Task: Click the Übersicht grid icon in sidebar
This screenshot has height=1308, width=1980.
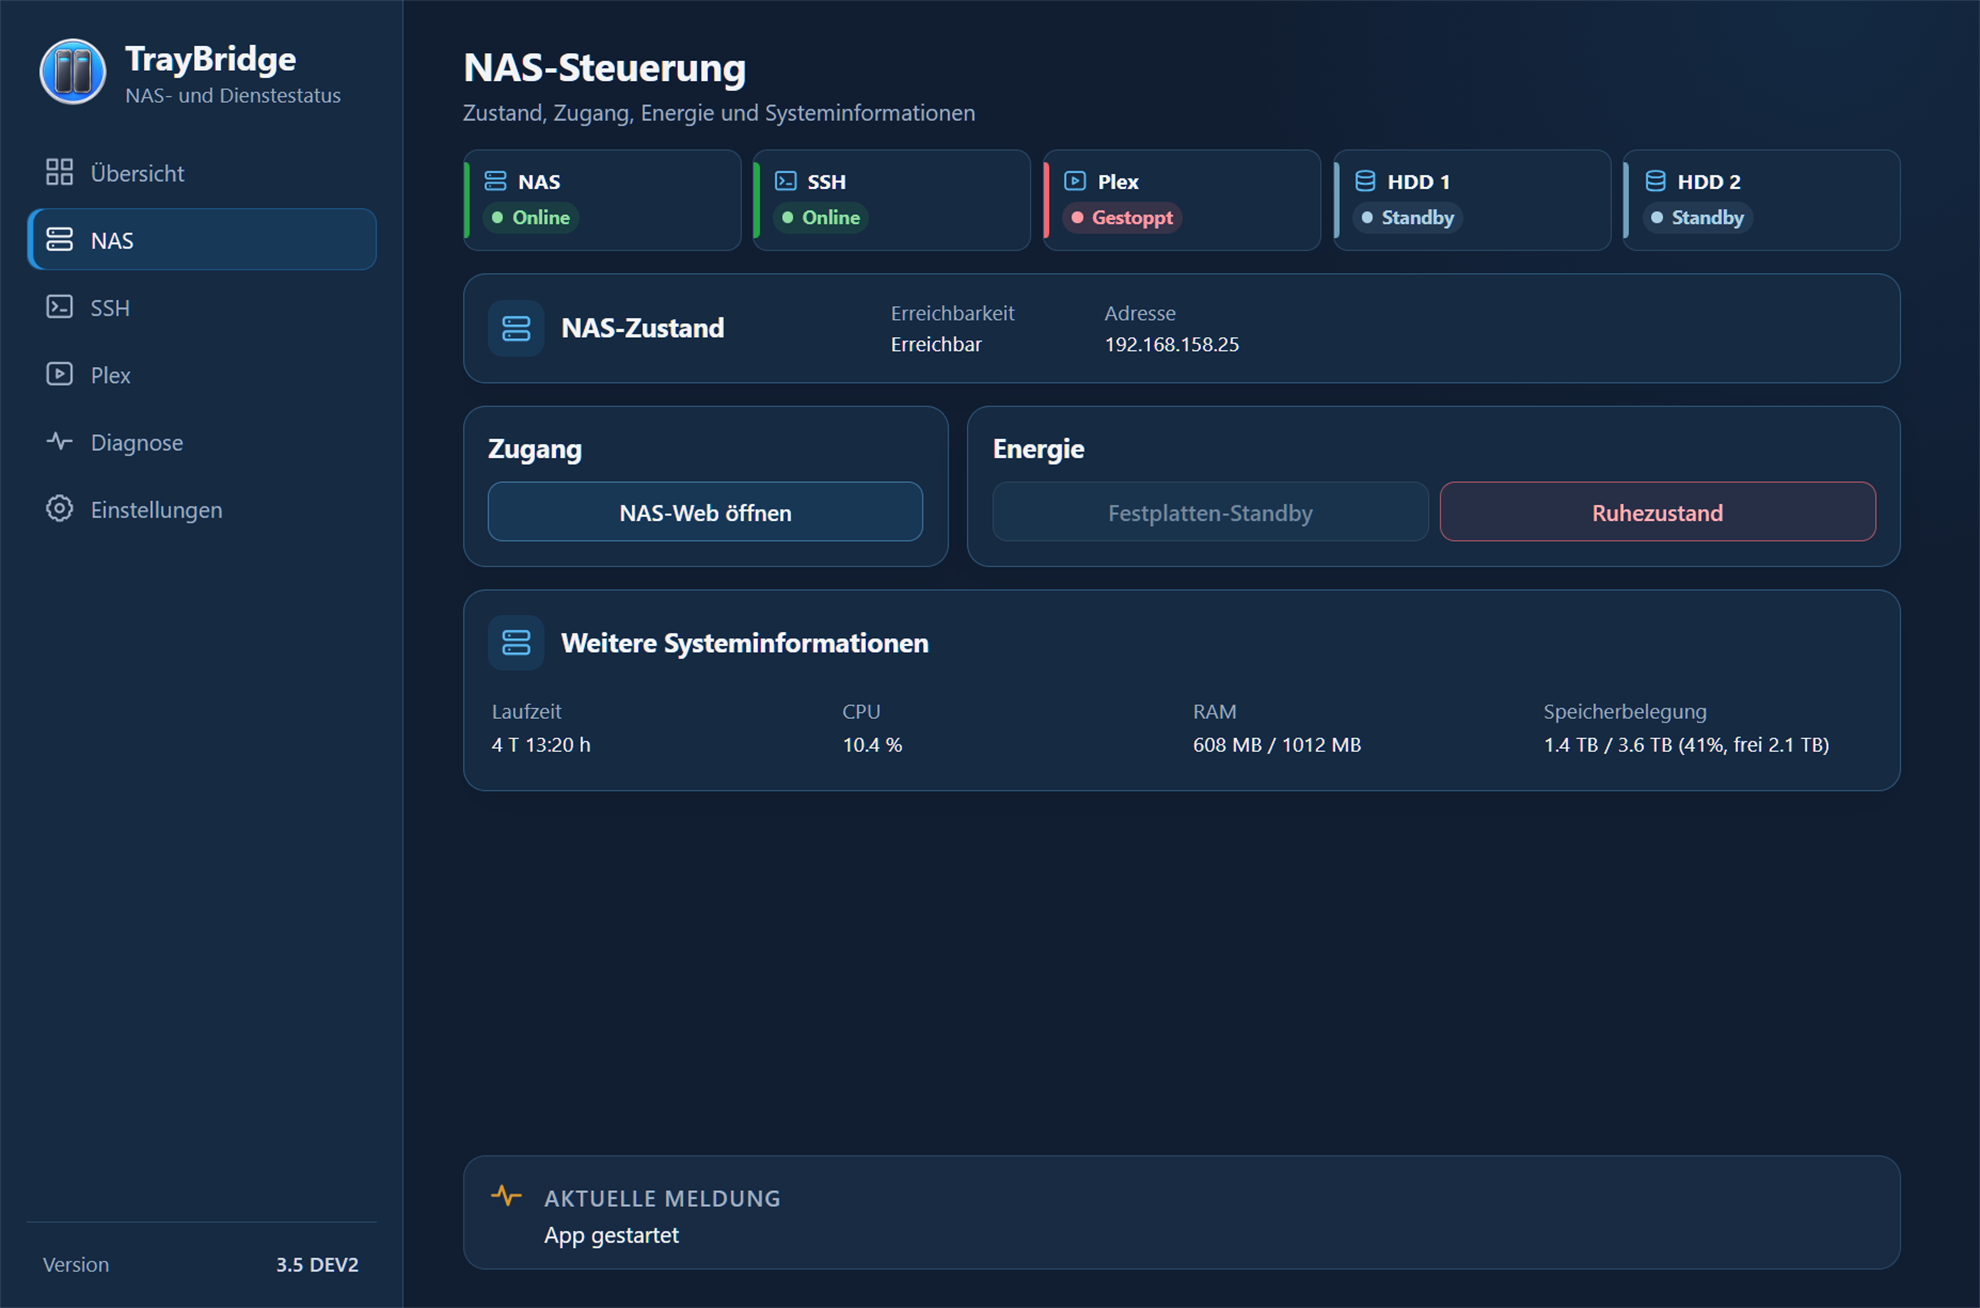Action: coord(59,172)
